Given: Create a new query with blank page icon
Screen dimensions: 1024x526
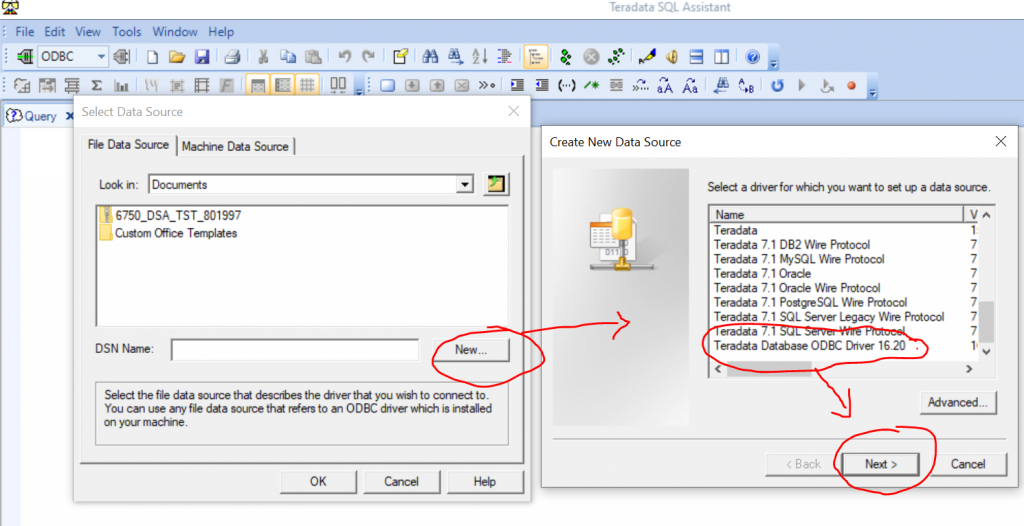Looking at the screenshot, I should (x=152, y=57).
